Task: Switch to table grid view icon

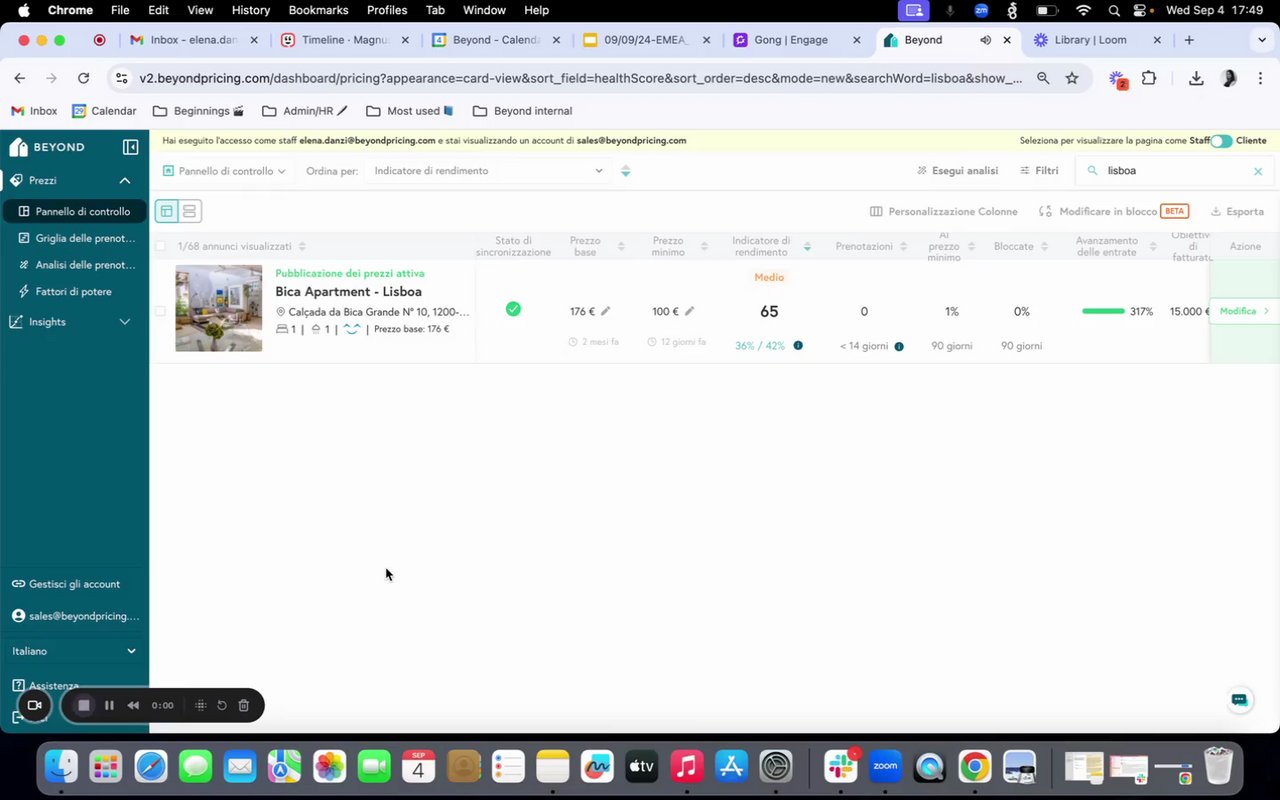Action: pos(166,211)
